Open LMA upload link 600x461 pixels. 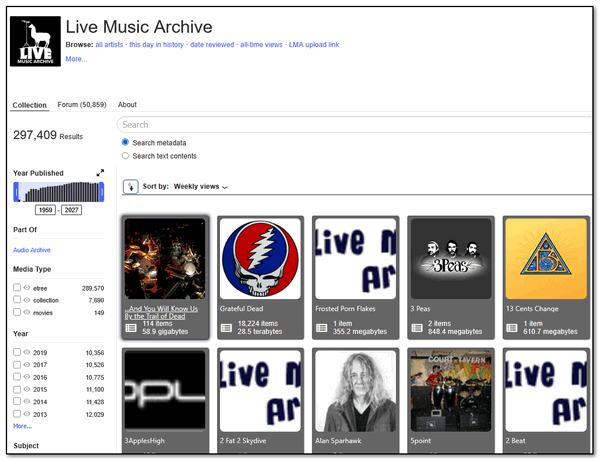pos(314,45)
